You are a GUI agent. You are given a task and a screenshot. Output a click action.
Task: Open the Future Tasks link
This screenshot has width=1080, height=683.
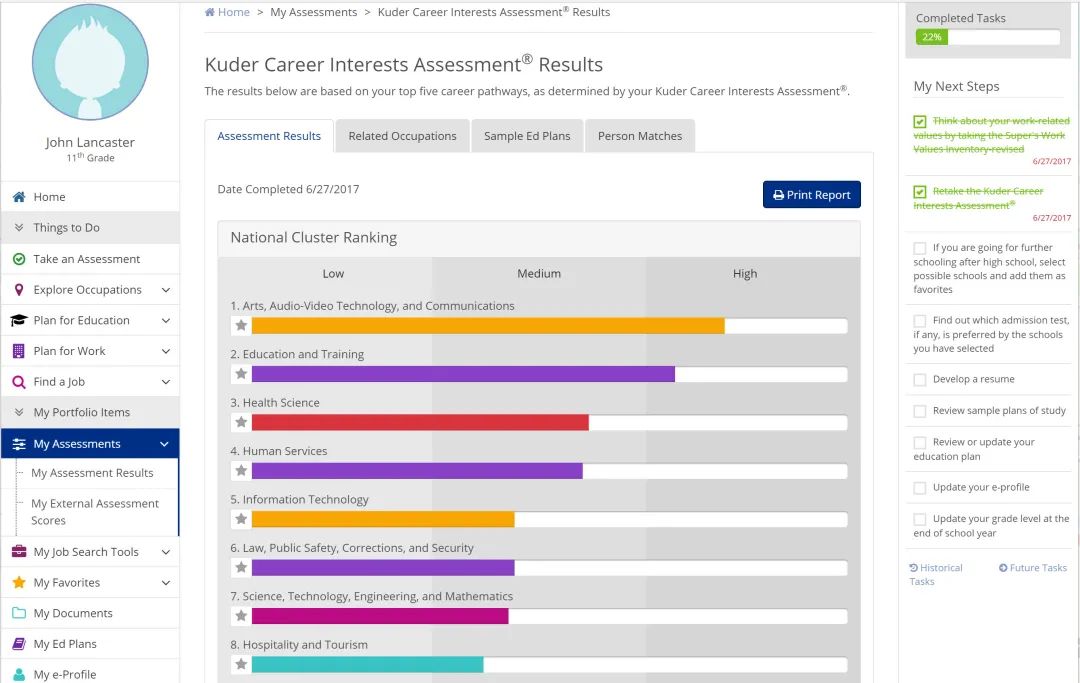pyautogui.click(x=1033, y=568)
